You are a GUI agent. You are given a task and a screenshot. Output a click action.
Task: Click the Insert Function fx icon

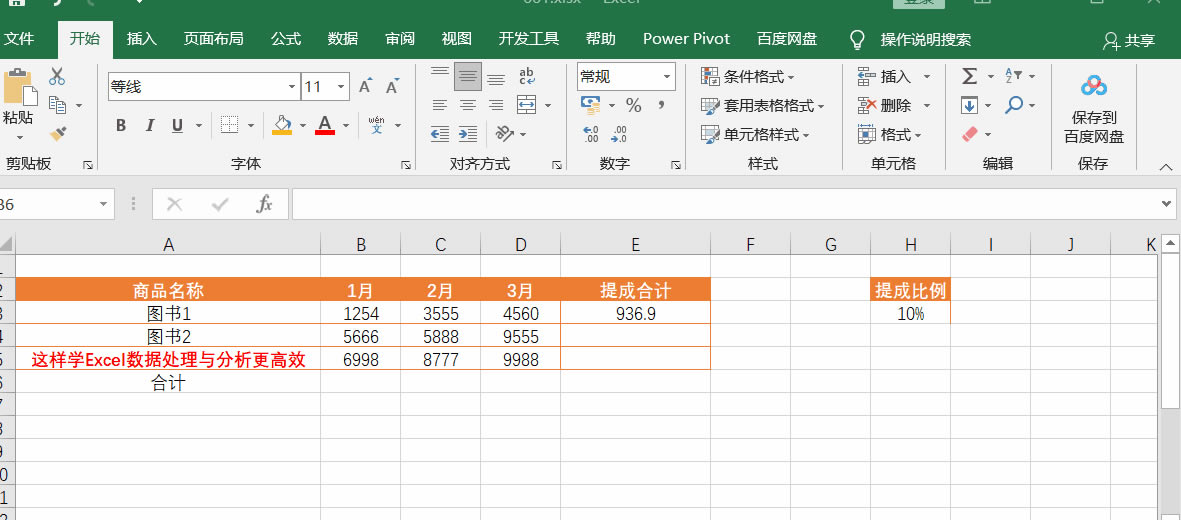(x=264, y=204)
